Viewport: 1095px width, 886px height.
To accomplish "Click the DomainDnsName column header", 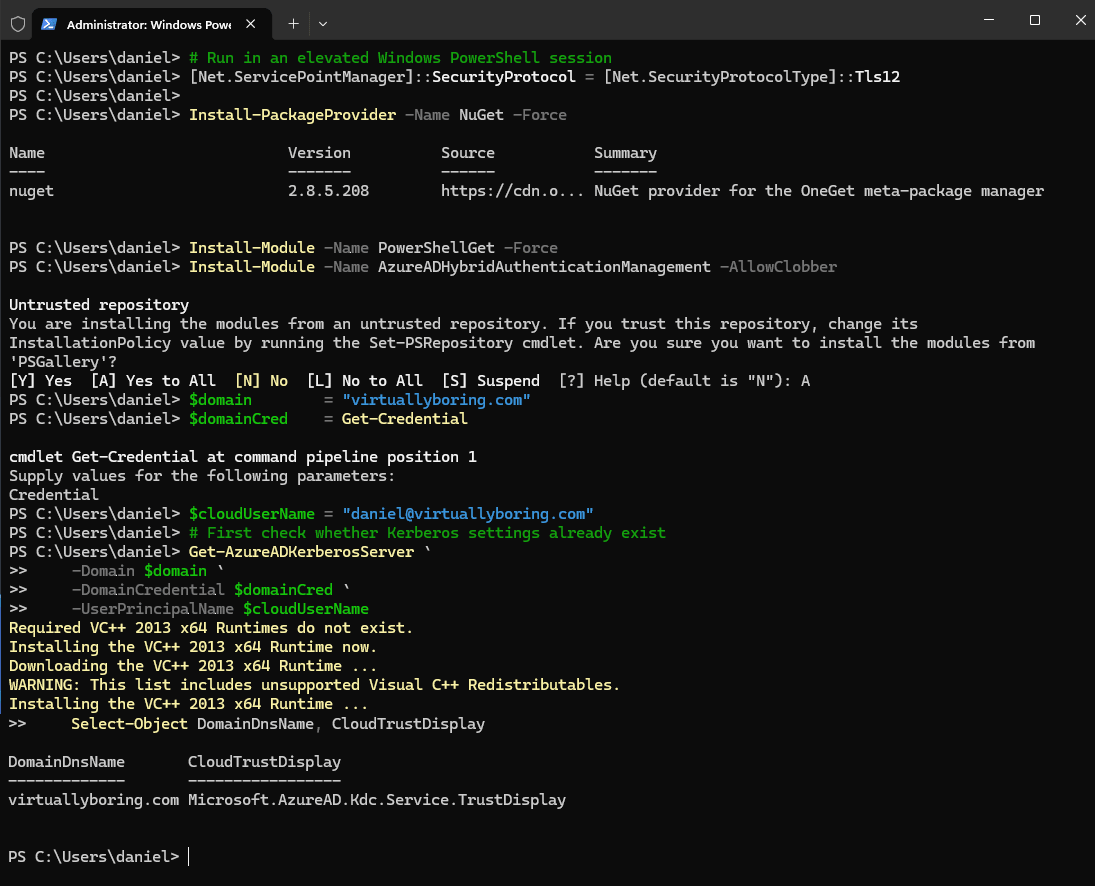I will 66,762.
